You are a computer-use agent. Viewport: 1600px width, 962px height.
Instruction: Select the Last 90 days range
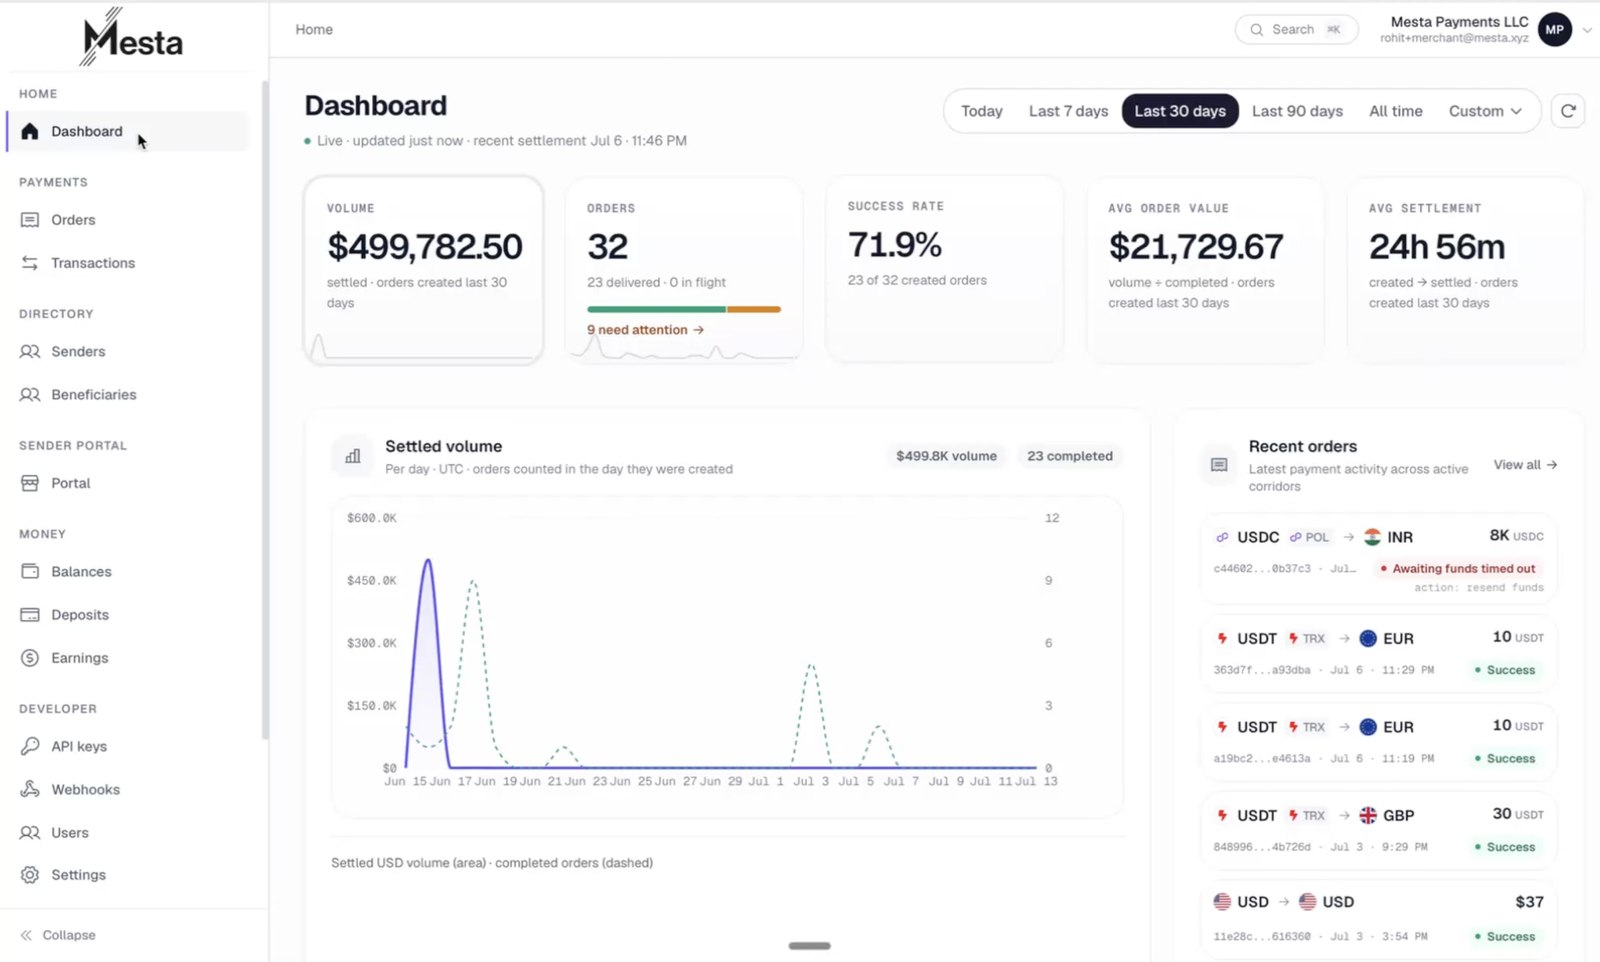click(1297, 111)
